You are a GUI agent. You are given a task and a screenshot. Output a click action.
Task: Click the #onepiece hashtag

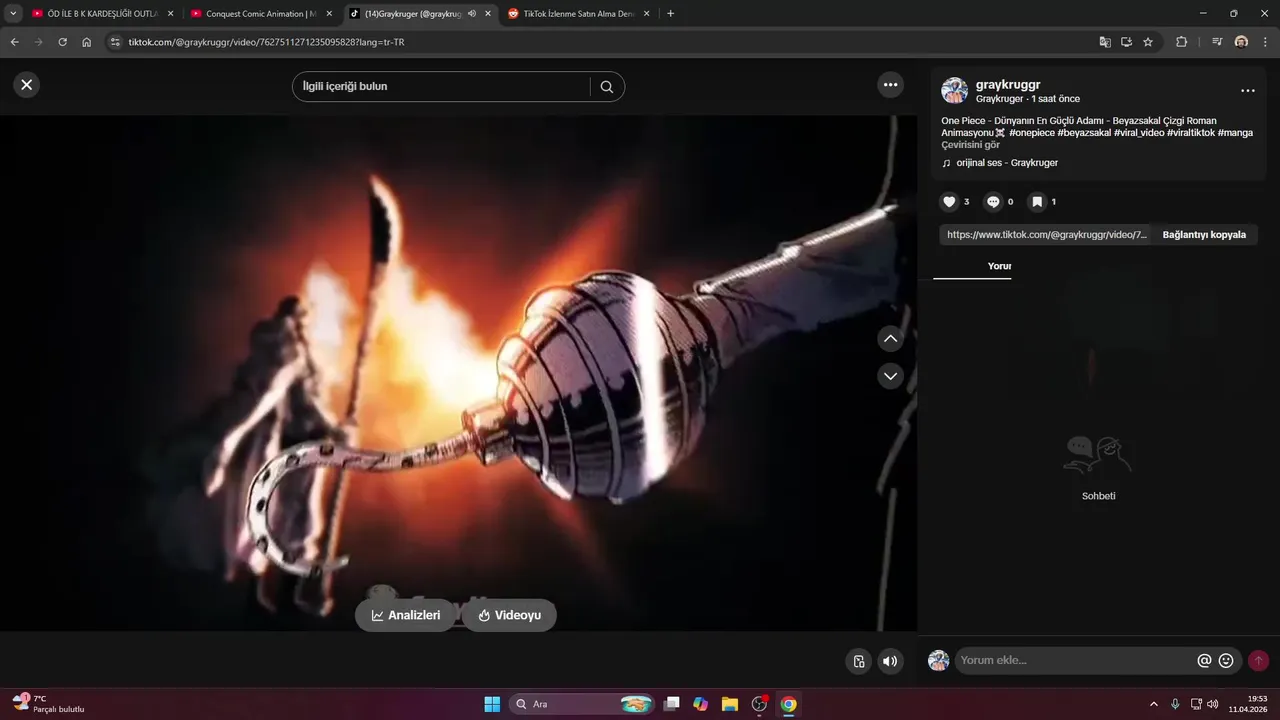1031,133
